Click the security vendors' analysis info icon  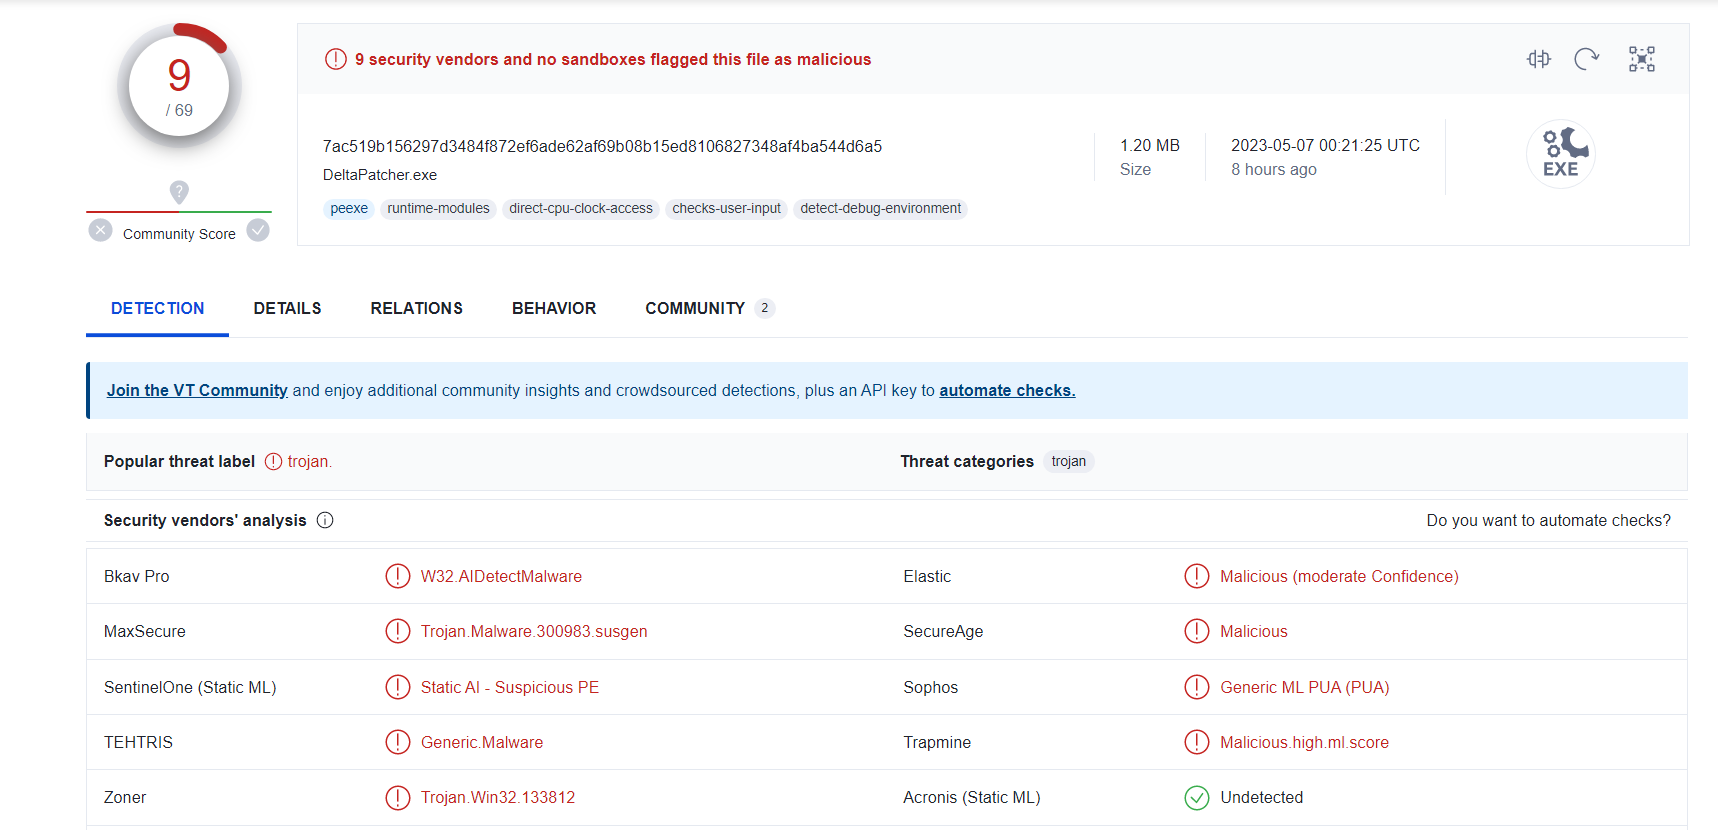point(325,520)
